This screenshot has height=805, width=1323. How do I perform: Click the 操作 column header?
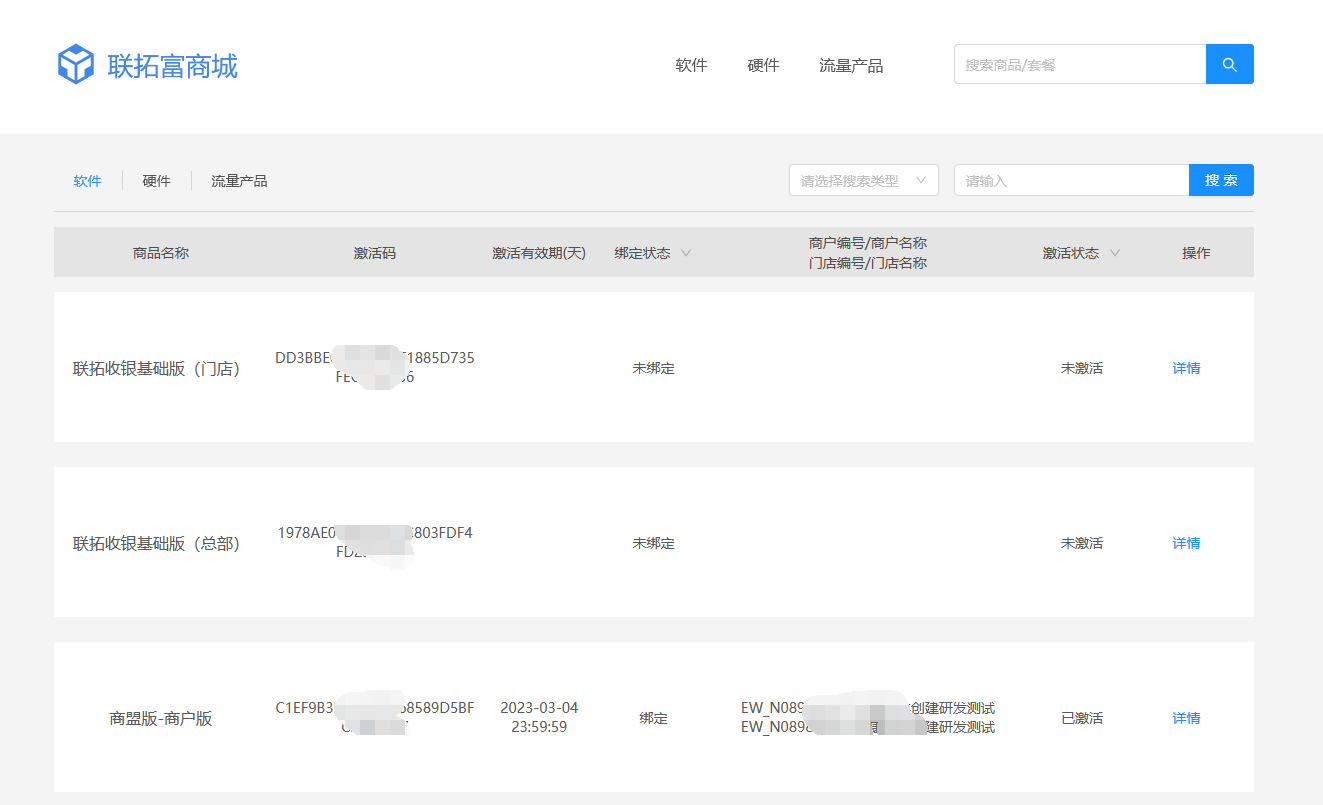tap(1196, 253)
